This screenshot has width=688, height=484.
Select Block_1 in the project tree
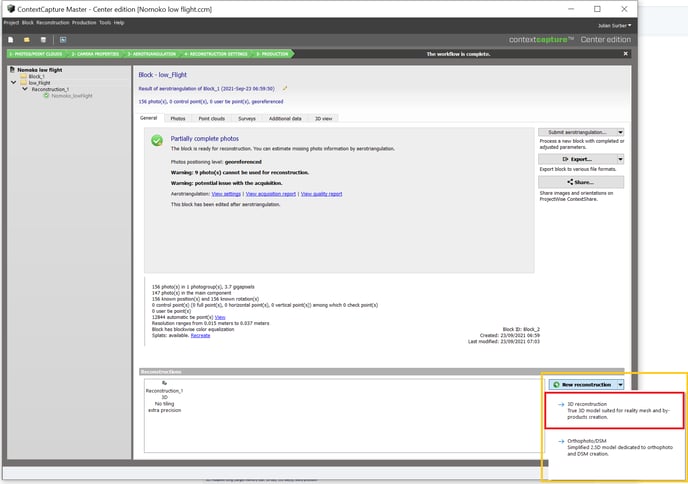(36, 76)
